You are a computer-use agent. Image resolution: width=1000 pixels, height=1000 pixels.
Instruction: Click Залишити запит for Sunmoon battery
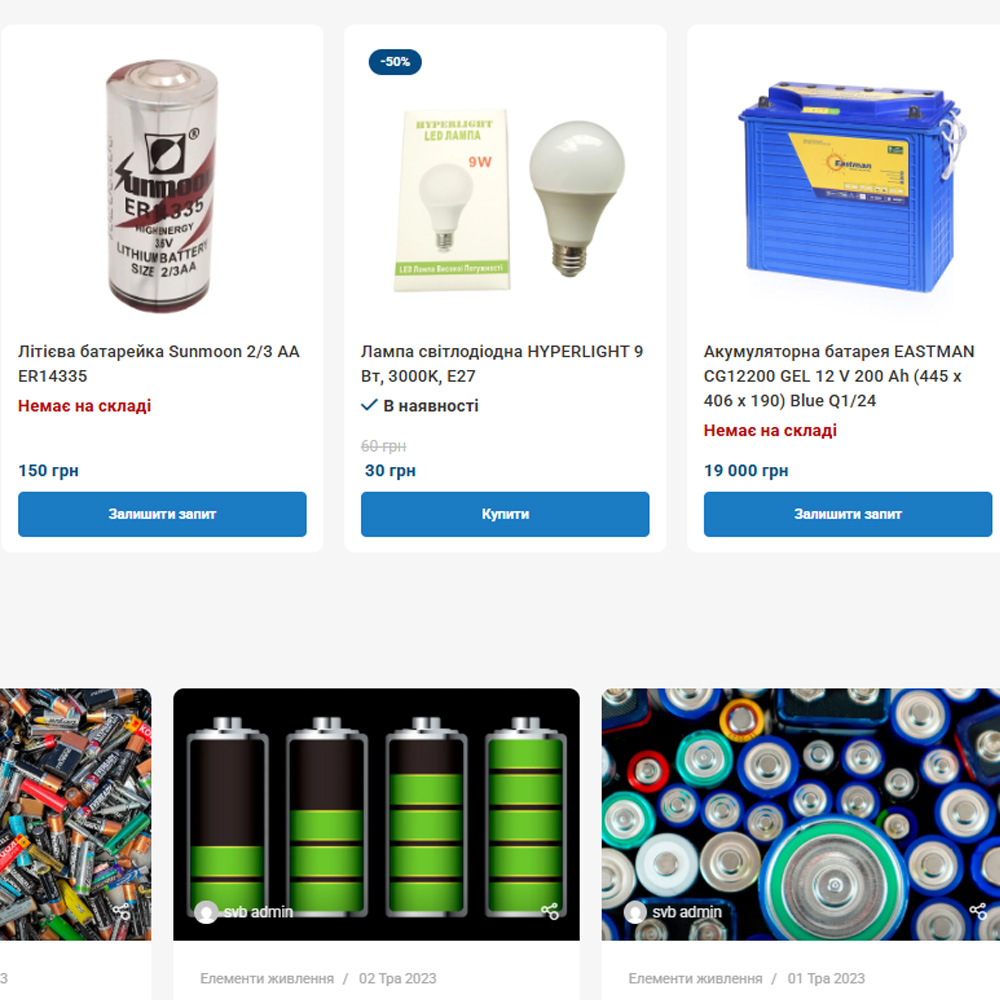pos(162,514)
